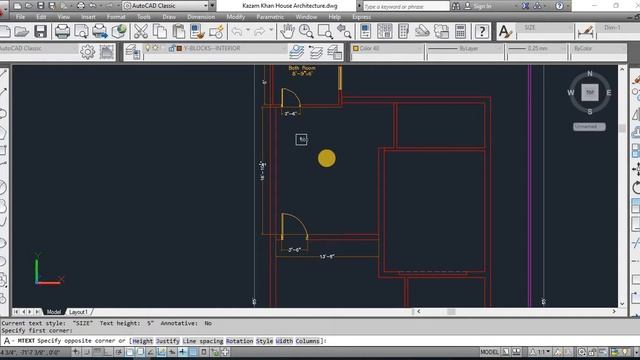Click the Dimension Style icon

[586, 31]
